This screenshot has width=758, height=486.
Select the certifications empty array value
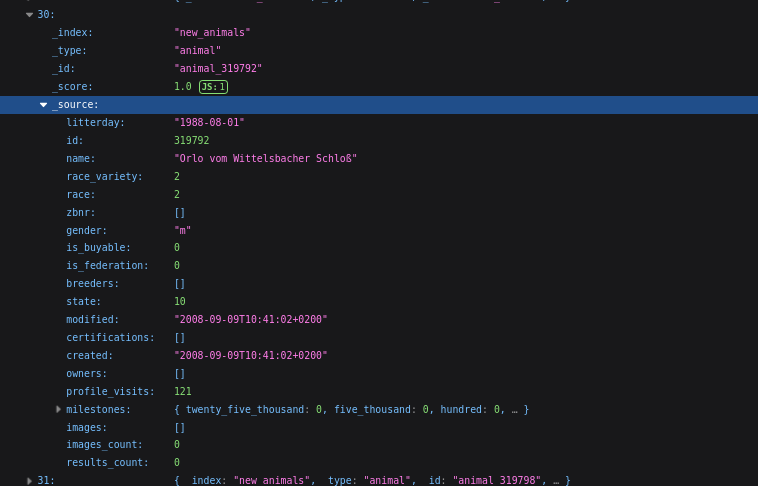[x=179, y=337]
